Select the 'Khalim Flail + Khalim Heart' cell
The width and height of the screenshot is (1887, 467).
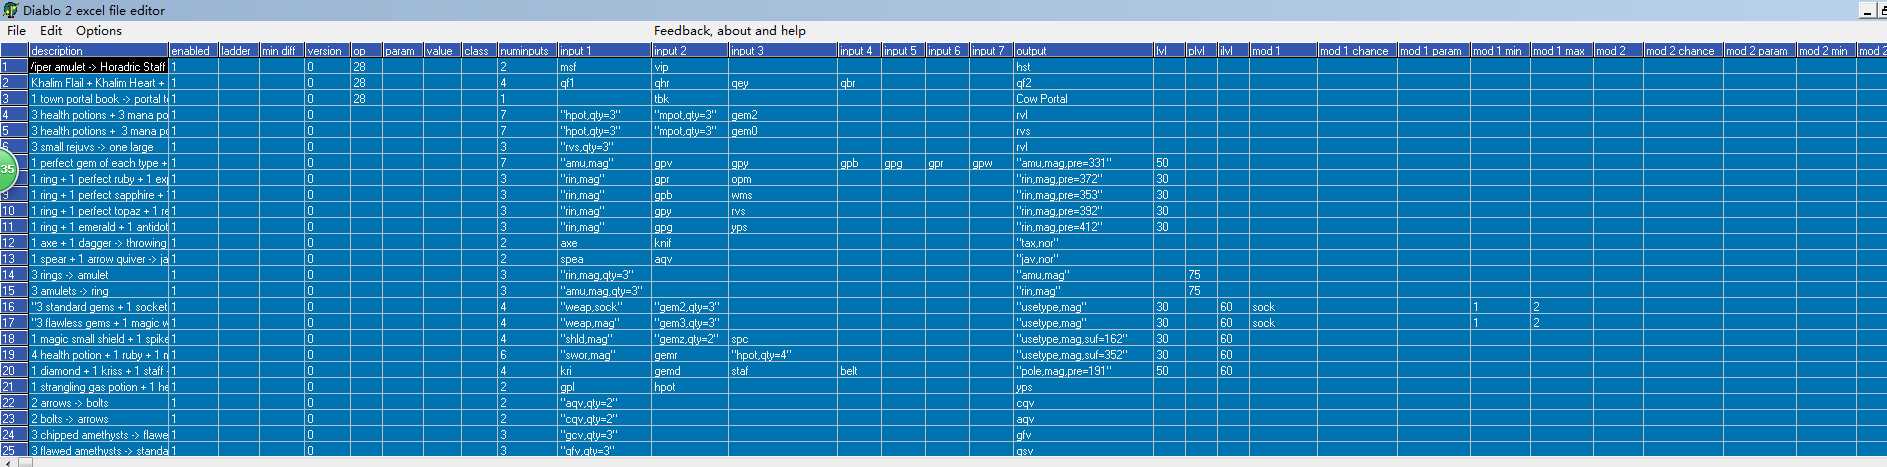[x=98, y=83]
